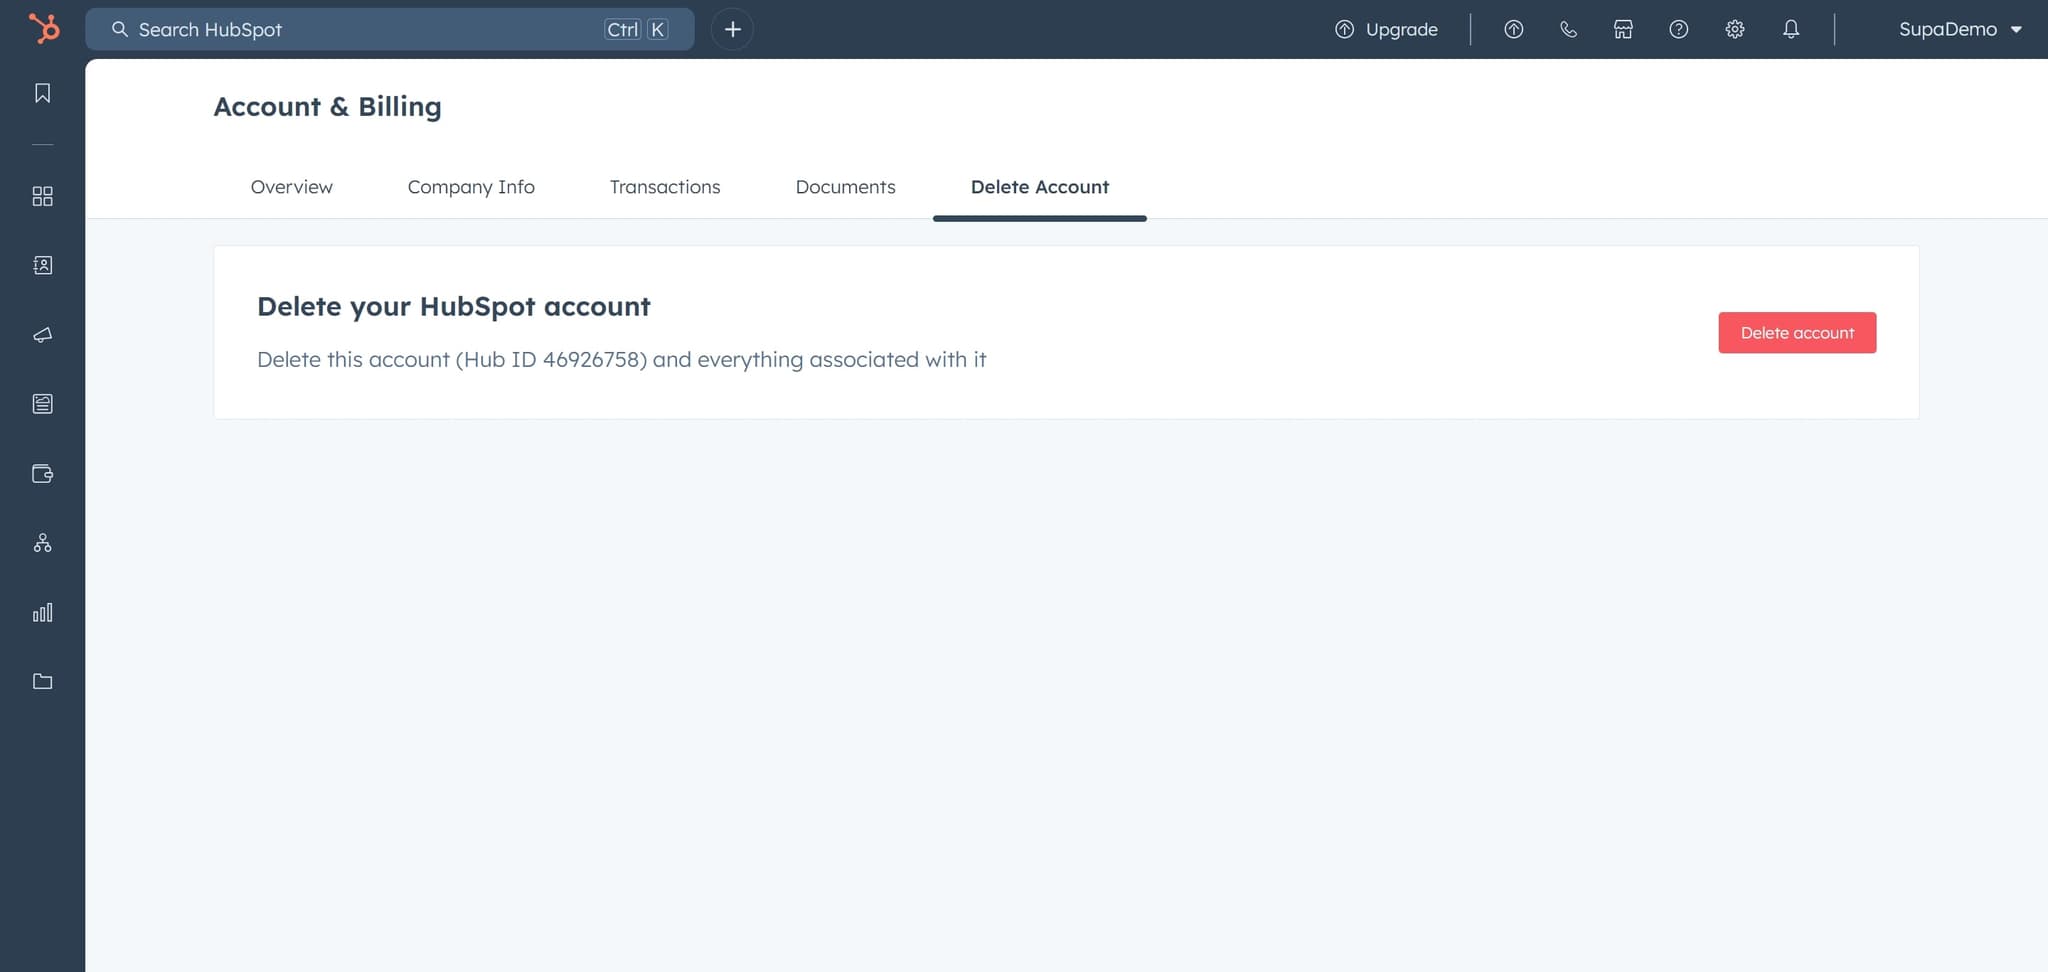Click the Marketing megaphone icon
2048x972 pixels.
[42, 335]
